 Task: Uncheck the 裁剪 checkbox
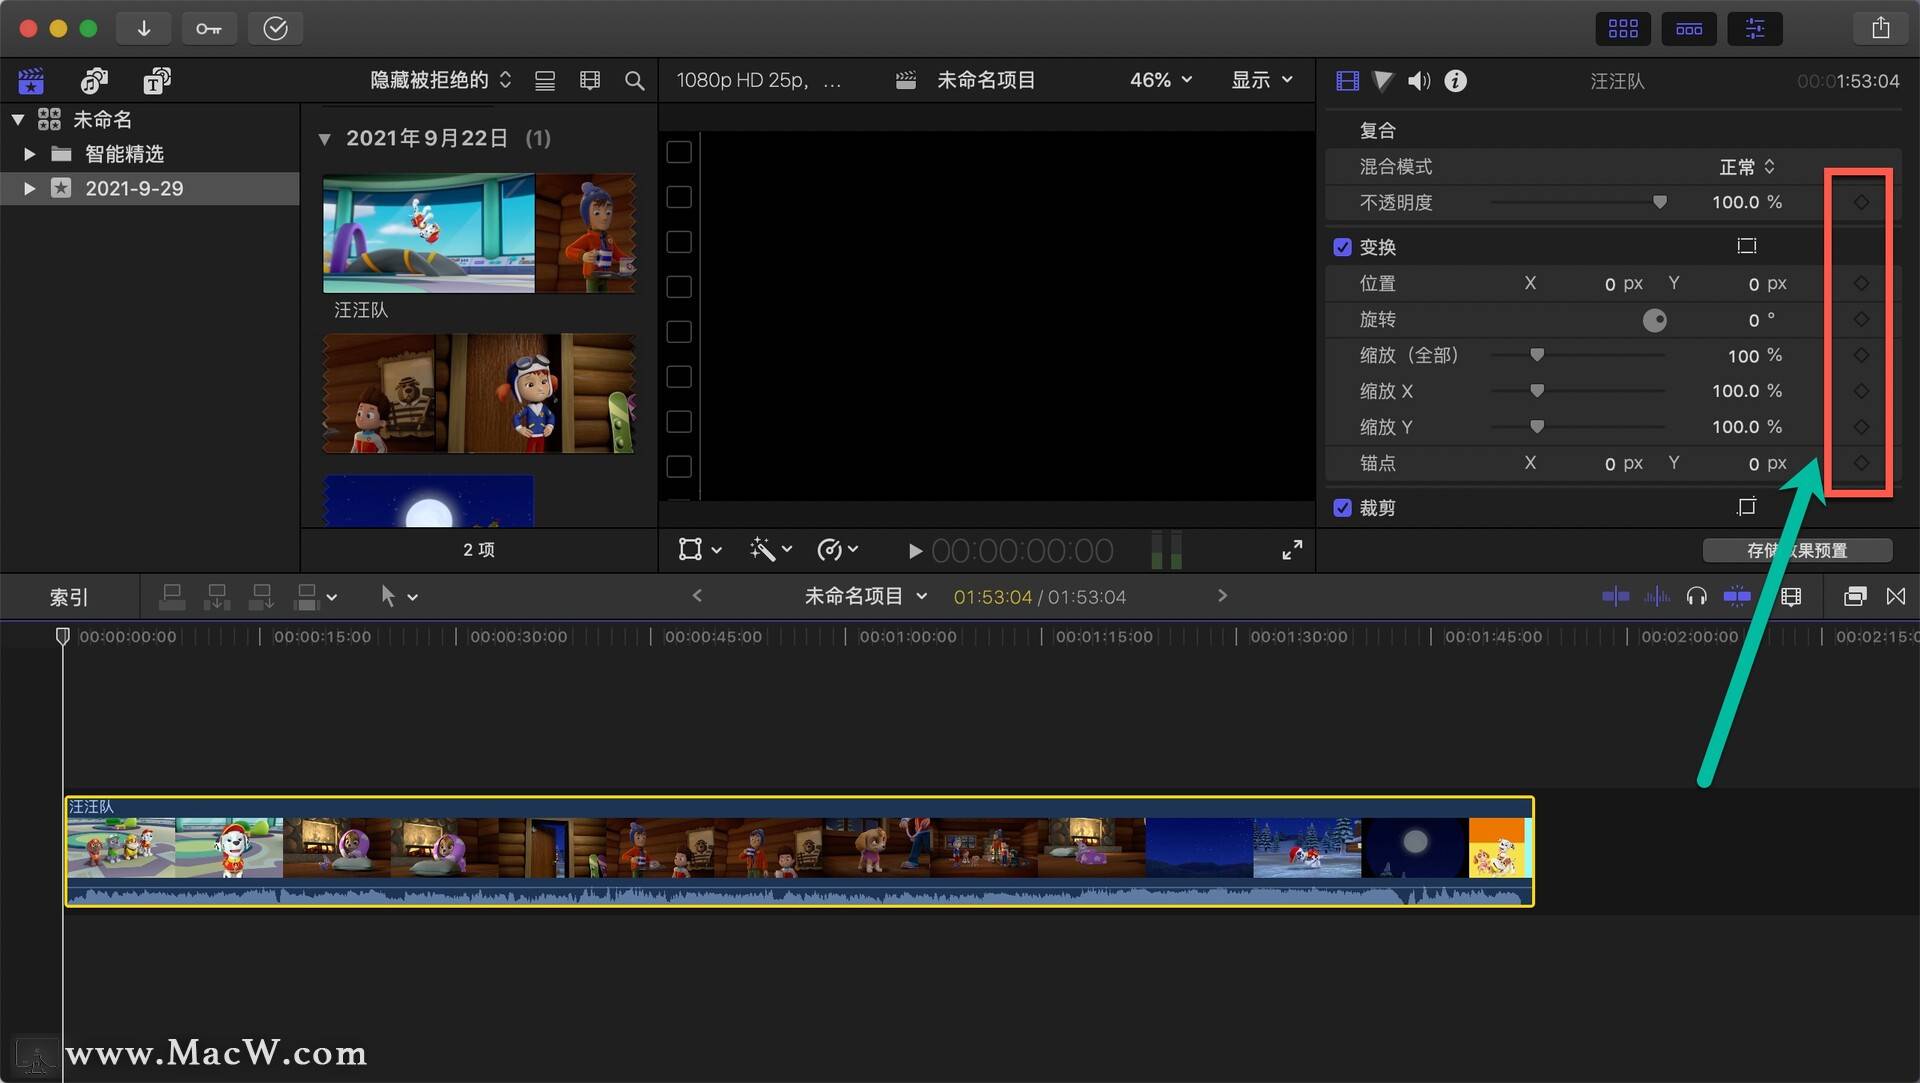[1342, 508]
